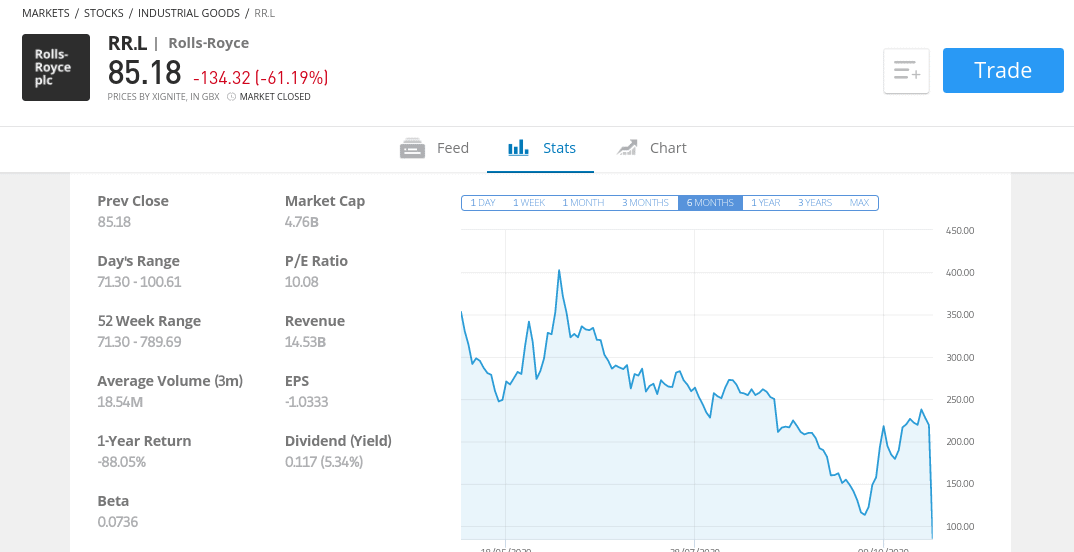Set chart range to MAX
Viewport: 1074px width, 552px height.
859,203
